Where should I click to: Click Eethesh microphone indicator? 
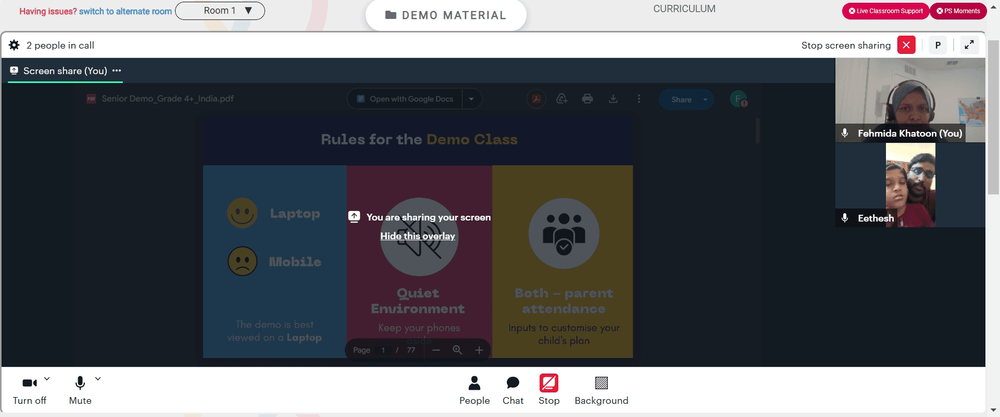click(845, 218)
